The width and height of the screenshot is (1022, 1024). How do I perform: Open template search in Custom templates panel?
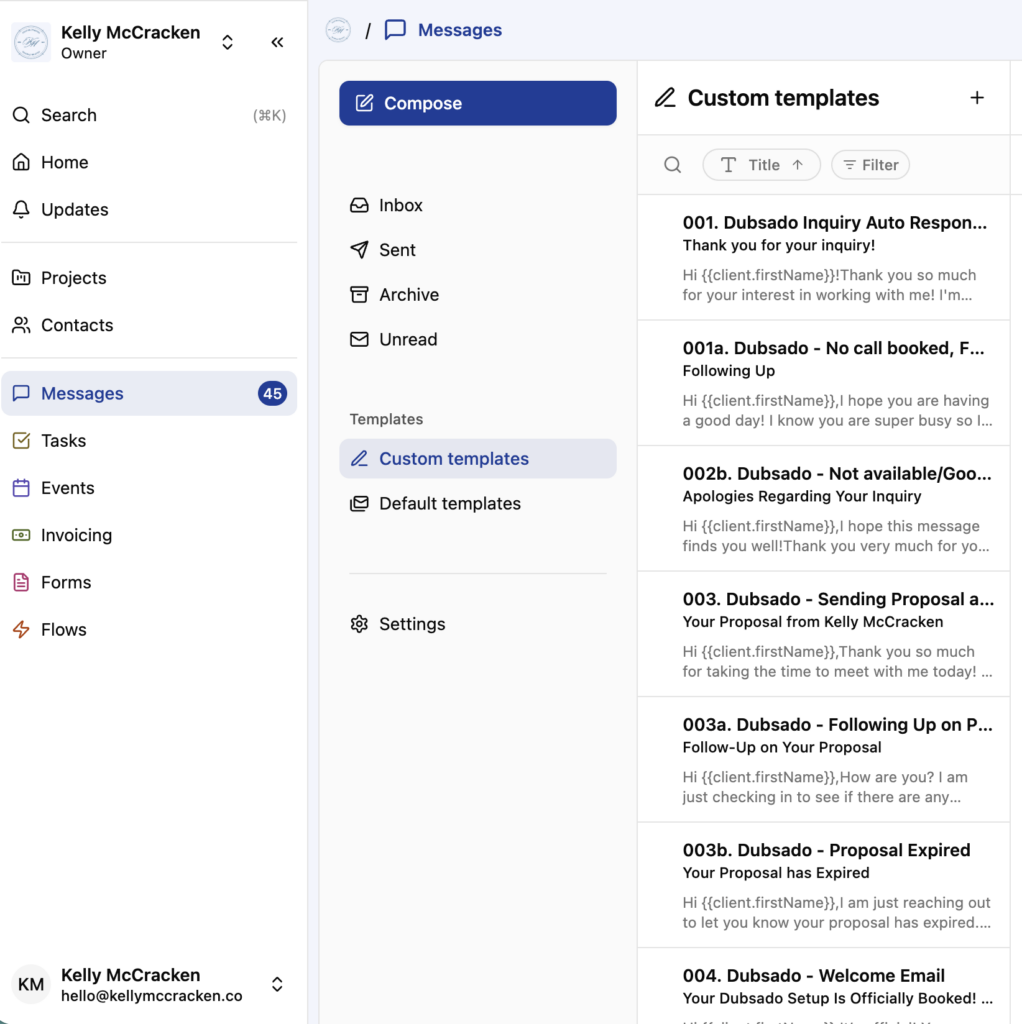click(672, 164)
